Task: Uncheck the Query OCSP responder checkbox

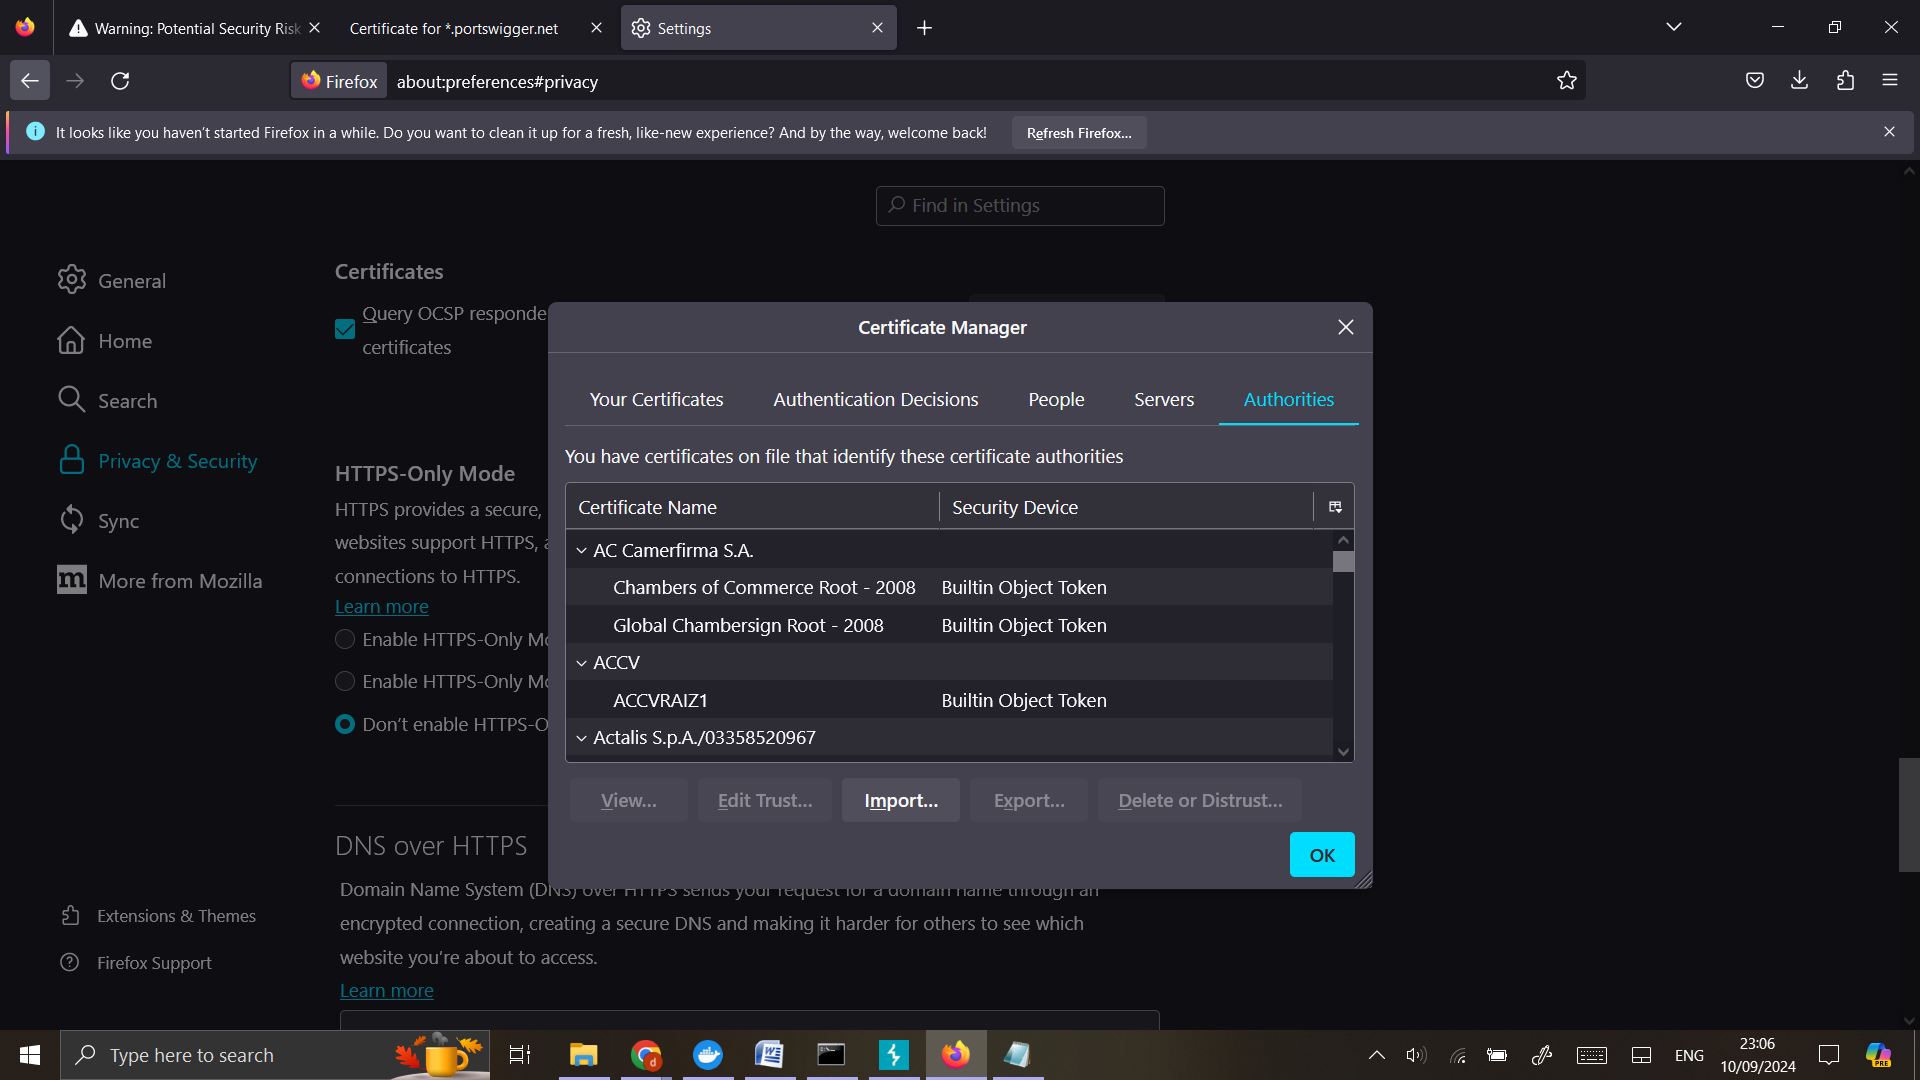Action: pyautogui.click(x=344, y=328)
